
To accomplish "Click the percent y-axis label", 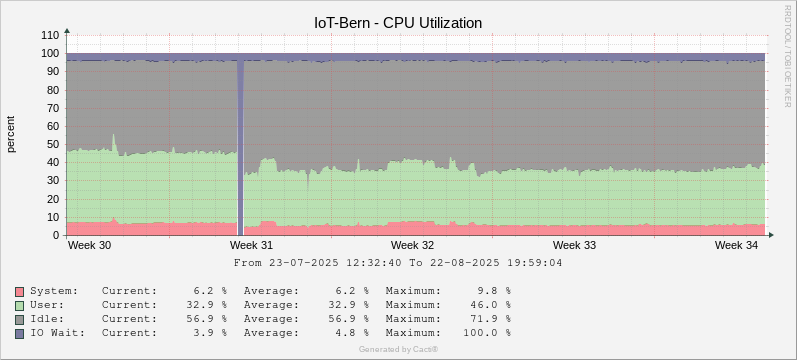I will point(11,134).
